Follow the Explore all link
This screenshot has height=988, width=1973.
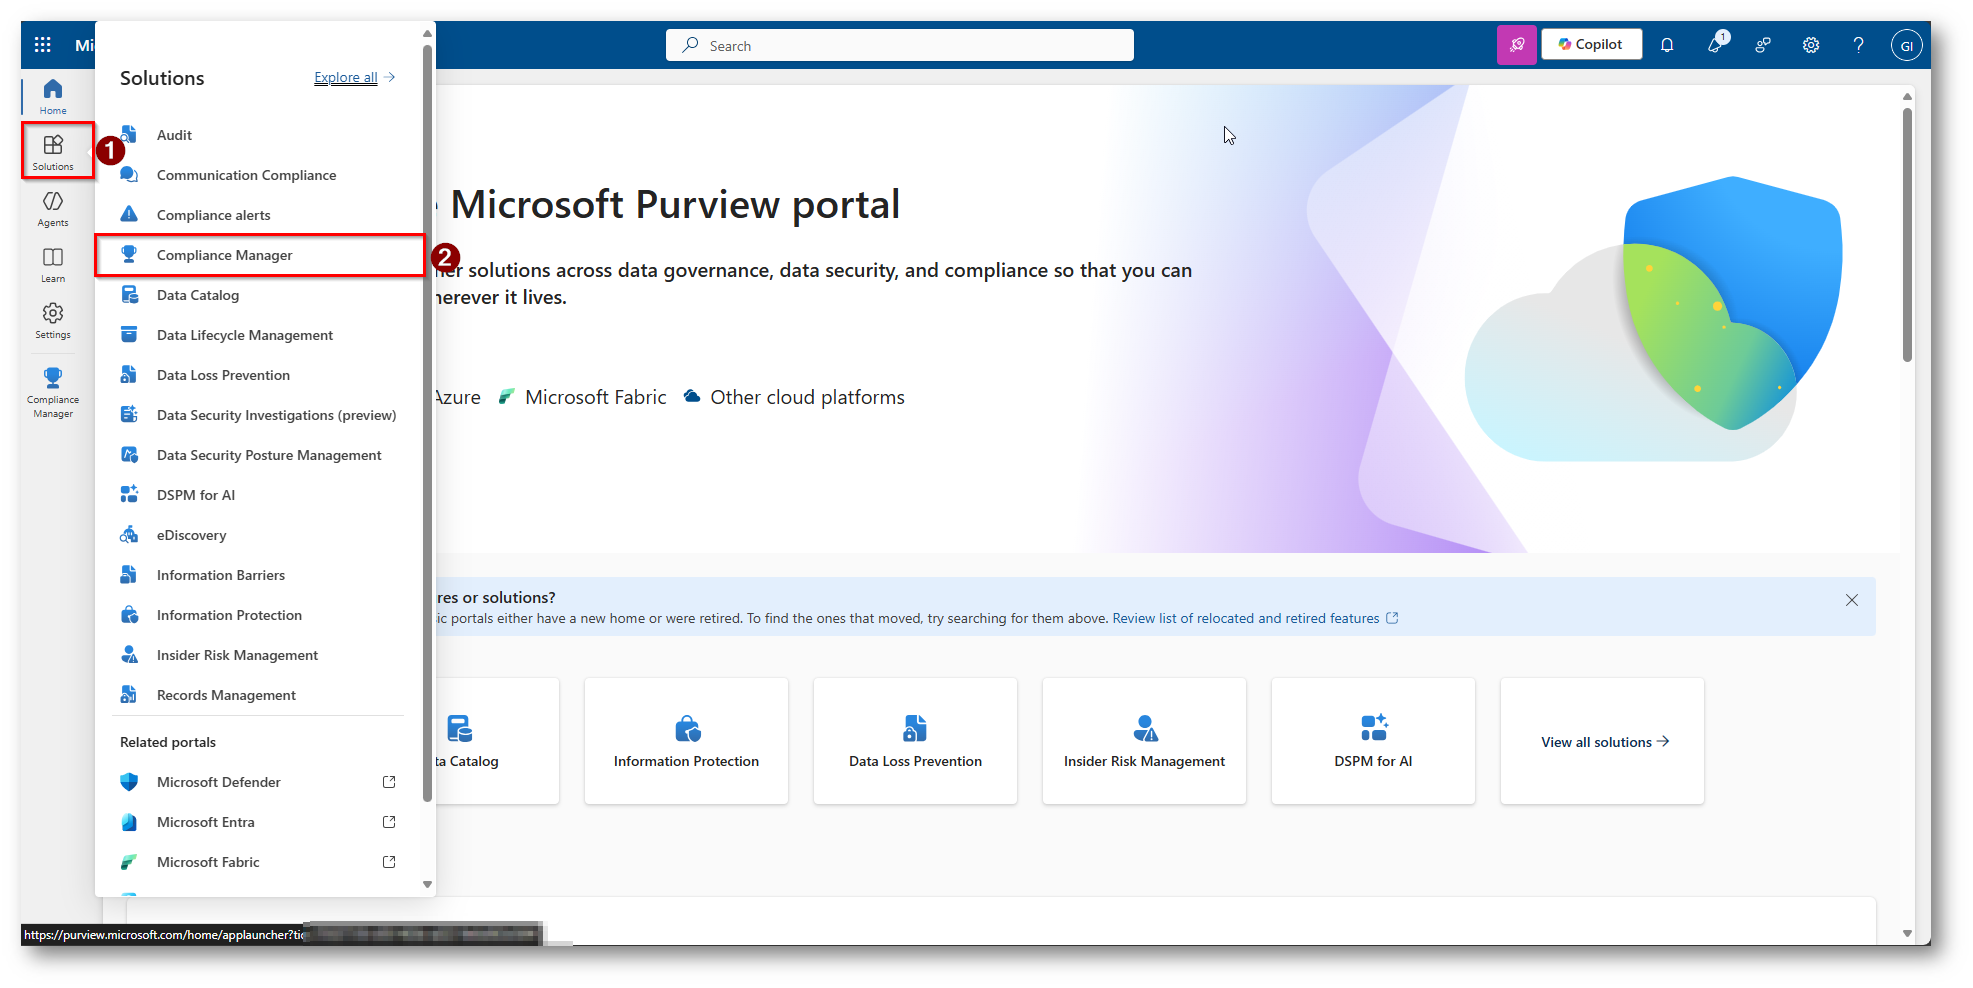346,77
